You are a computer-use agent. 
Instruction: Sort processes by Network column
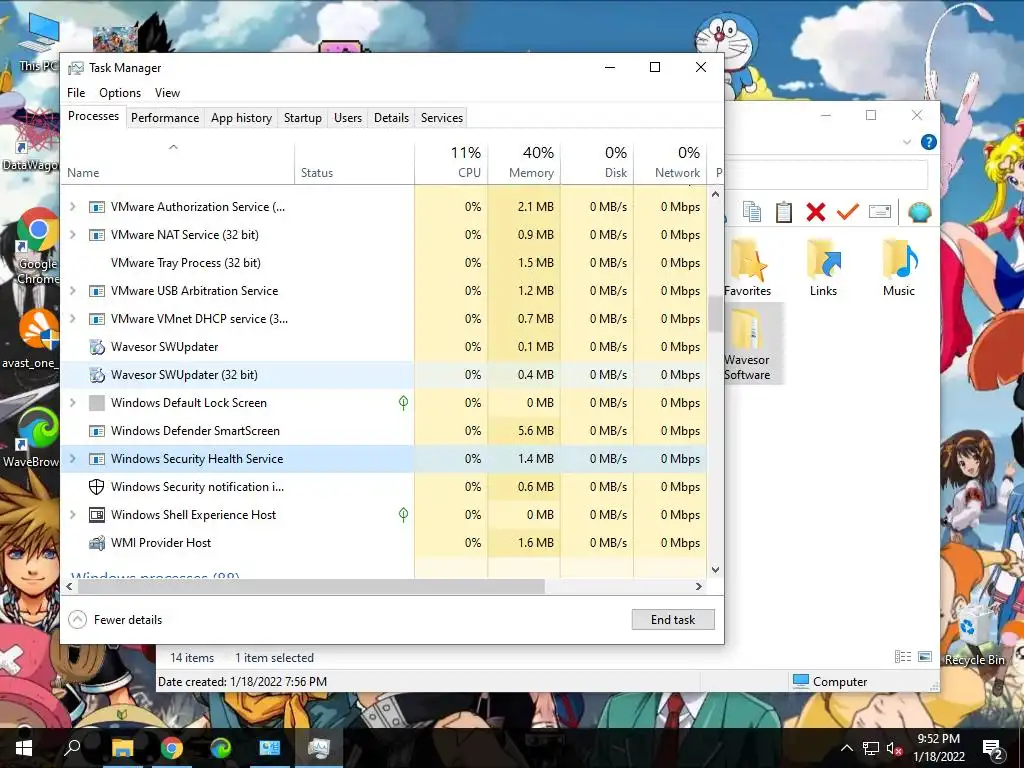click(x=670, y=163)
